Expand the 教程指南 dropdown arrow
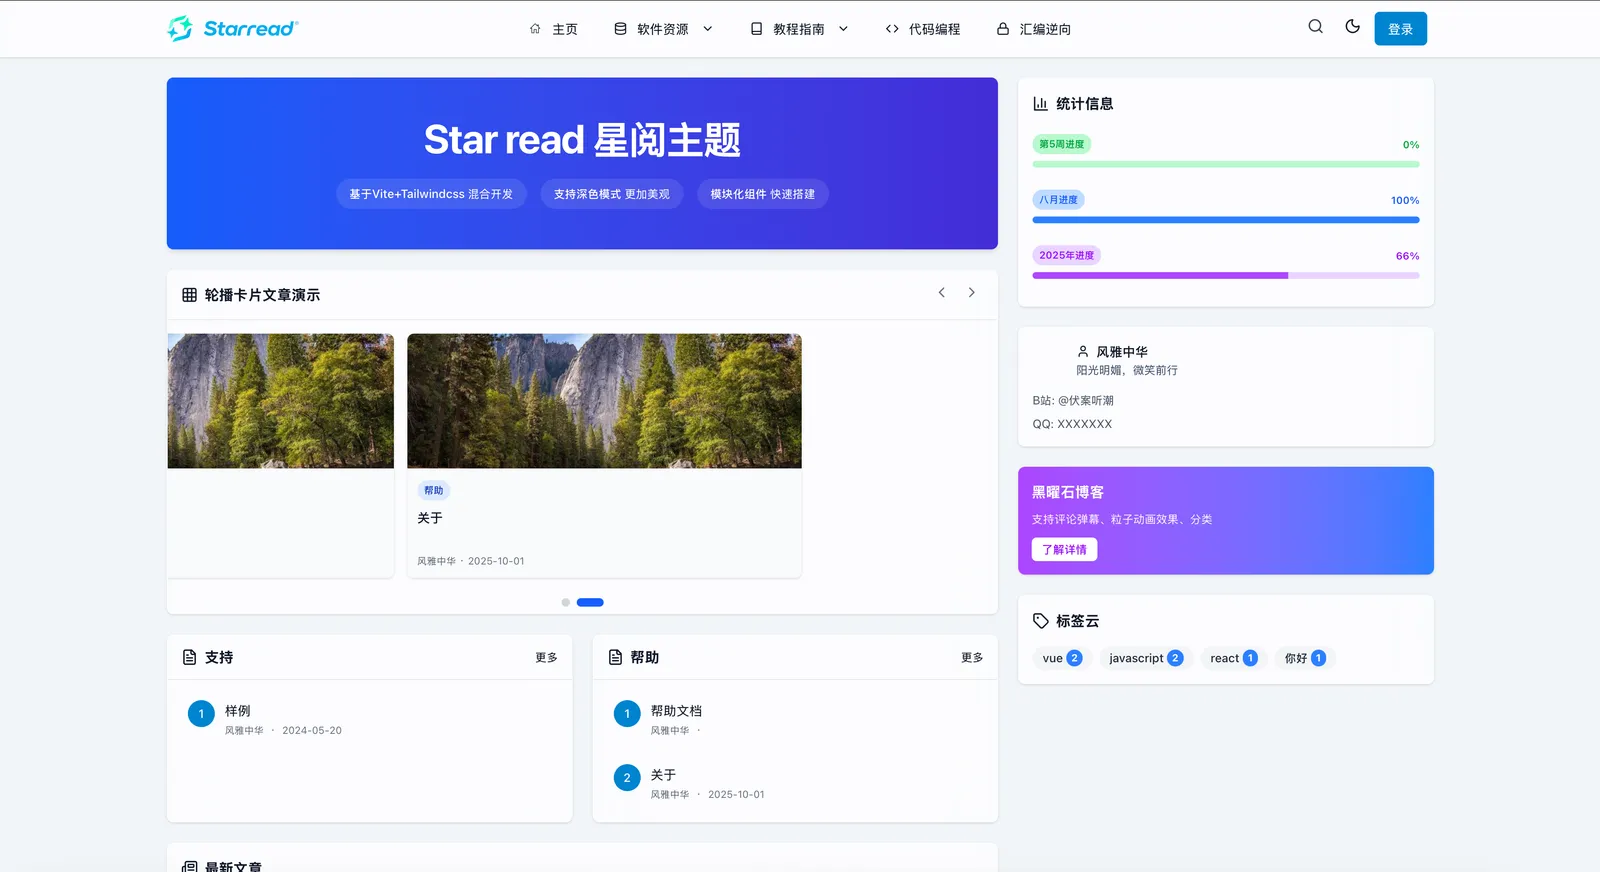The height and width of the screenshot is (872, 1600). click(x=843, y=29)
